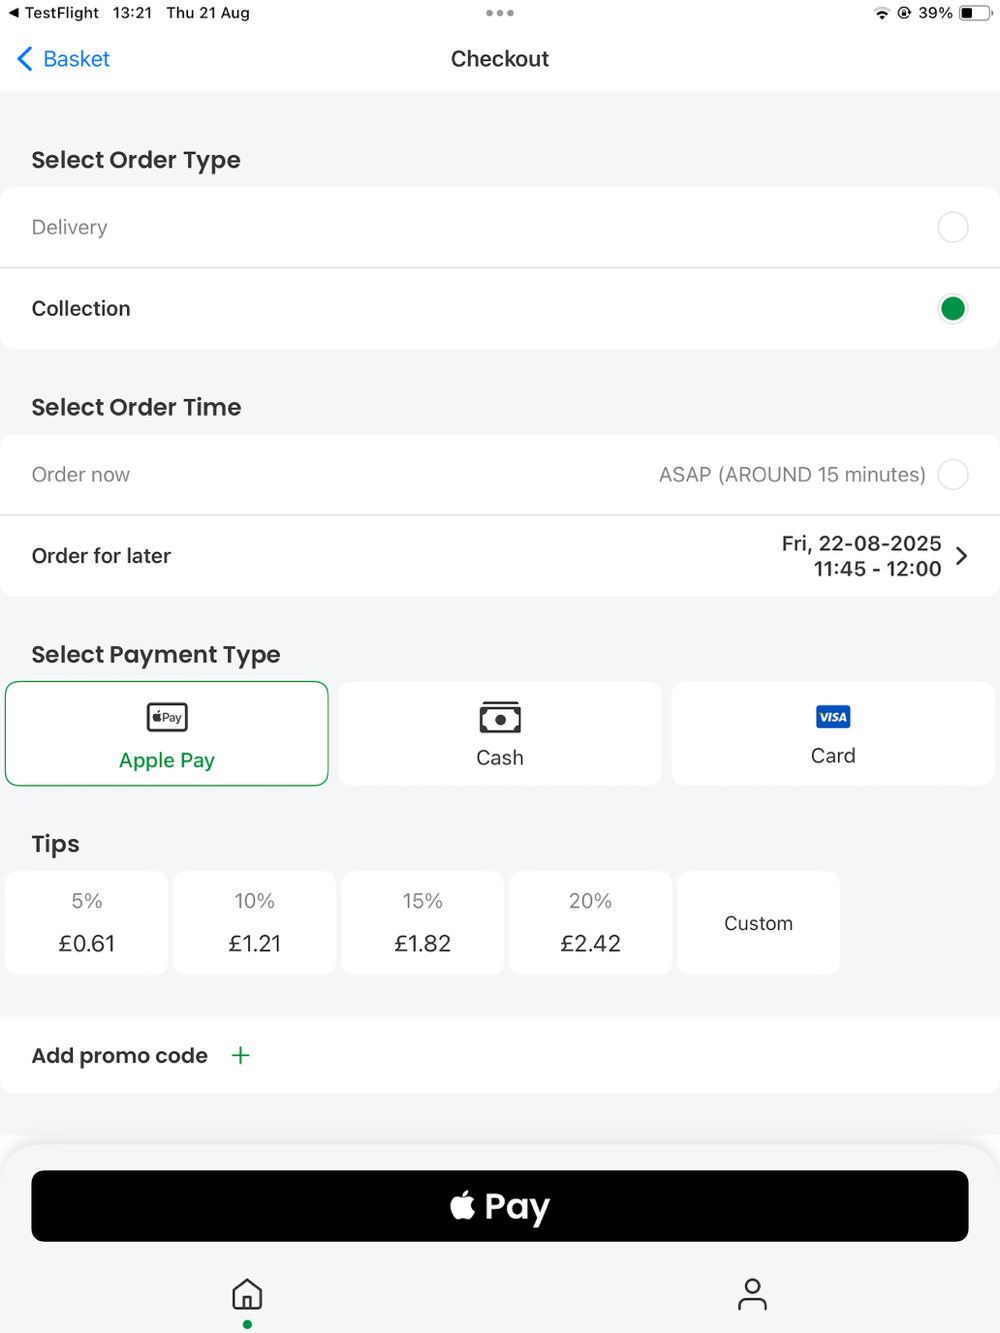This screenshot has width=1000, height=1333.
Task: Return to TestFlight from status bar
Action: pyautogui.click(x=53, y=13)
